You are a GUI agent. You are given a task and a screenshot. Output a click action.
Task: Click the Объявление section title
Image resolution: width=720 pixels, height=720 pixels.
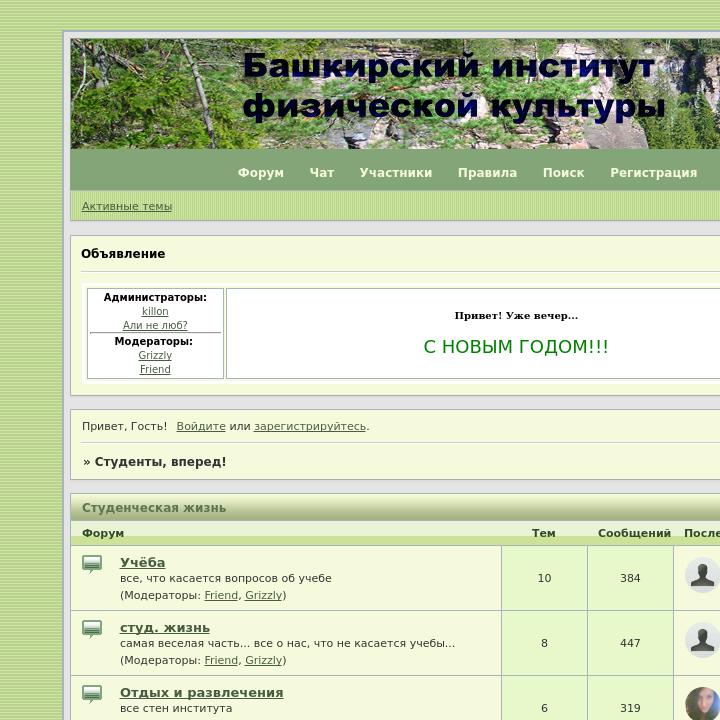tap(123, 254)
